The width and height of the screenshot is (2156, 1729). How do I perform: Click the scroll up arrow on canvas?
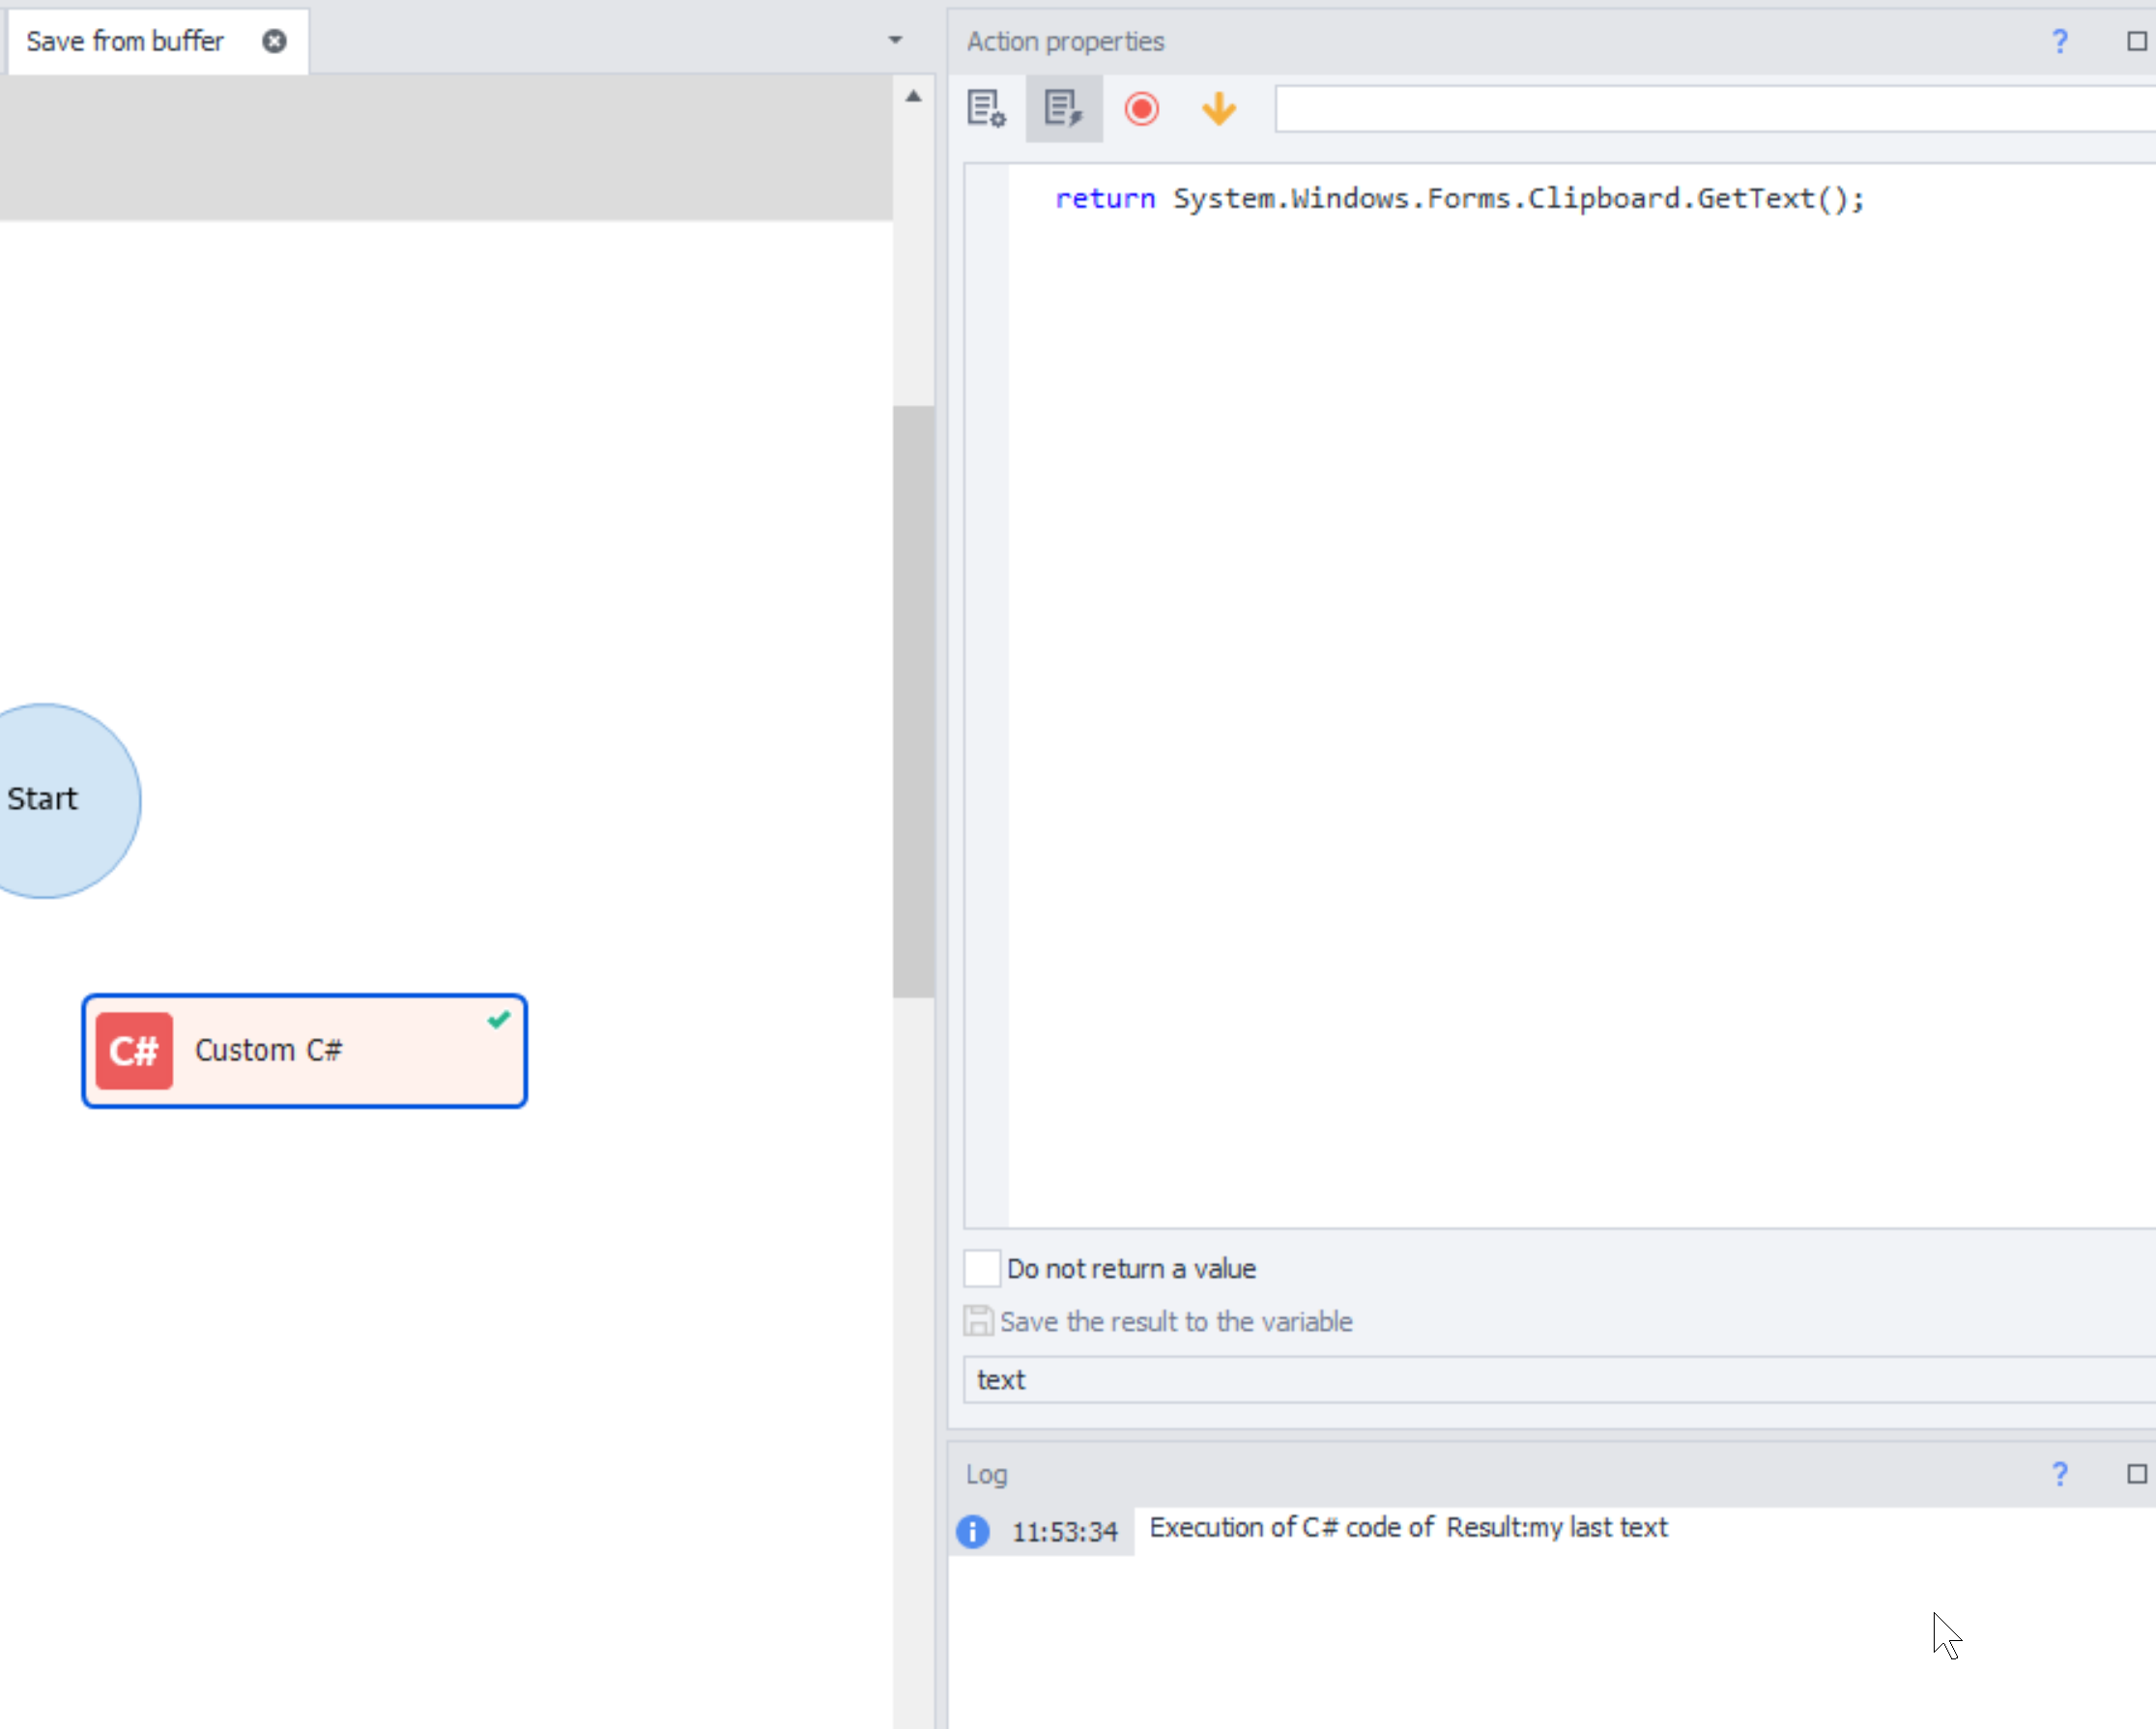(x=913, y=96)
